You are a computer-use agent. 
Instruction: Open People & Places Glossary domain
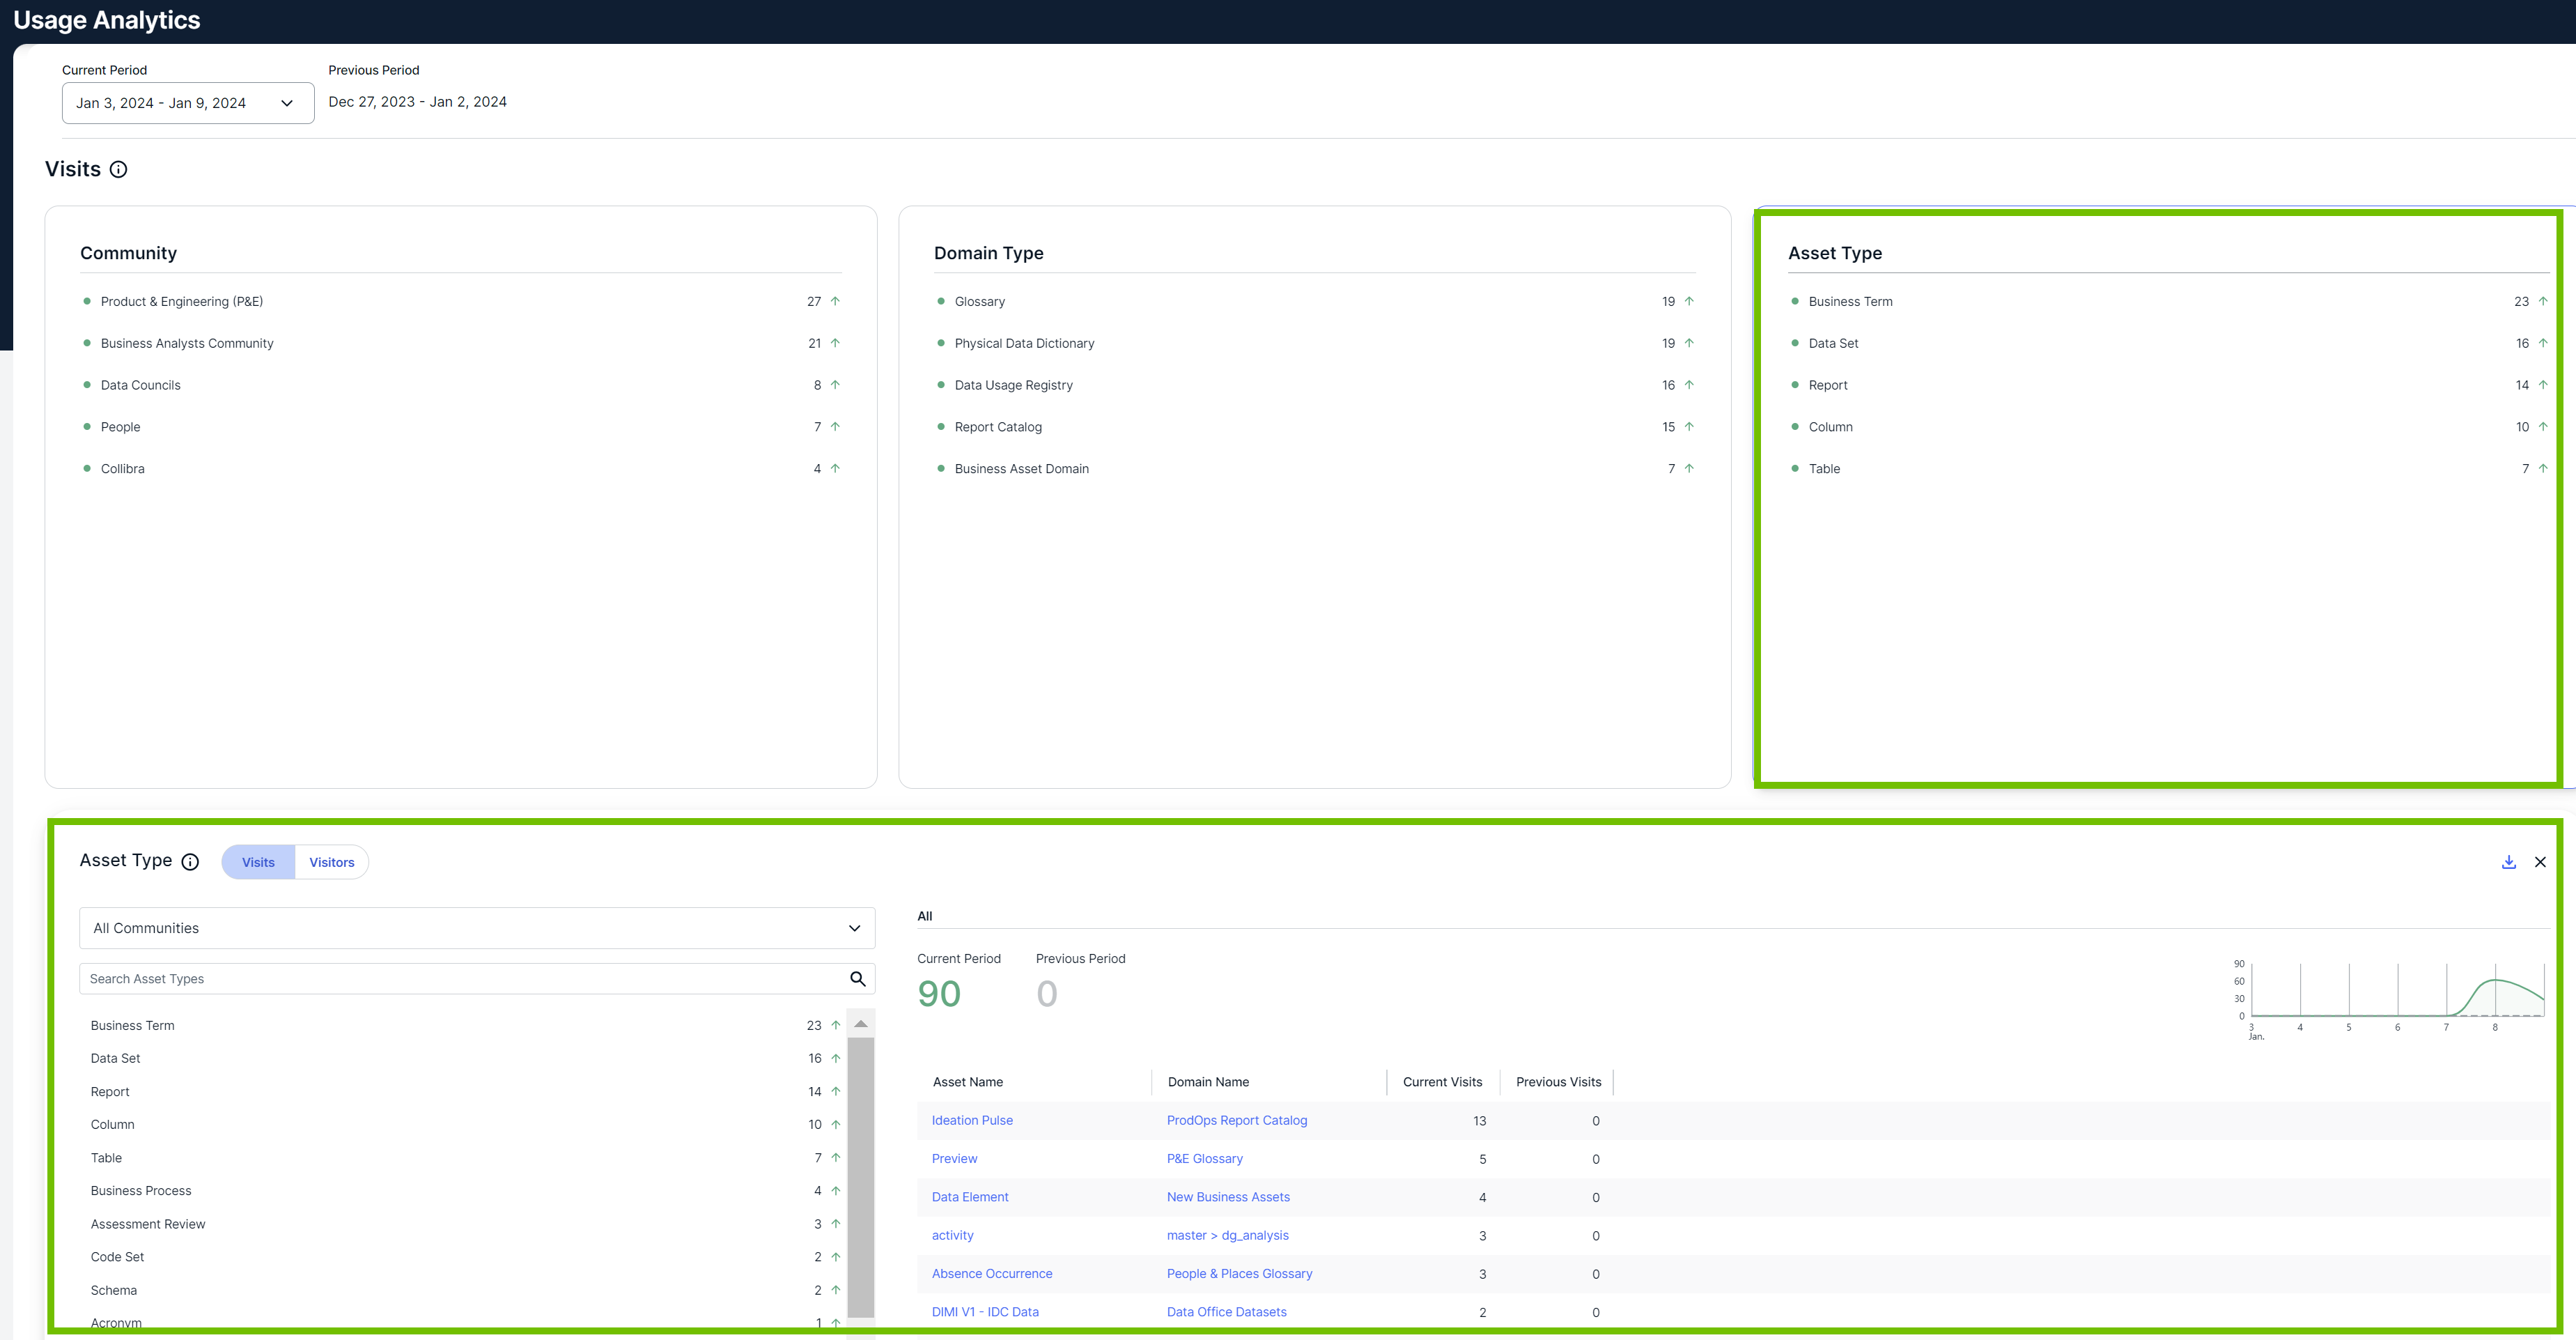point(1239,1274)
